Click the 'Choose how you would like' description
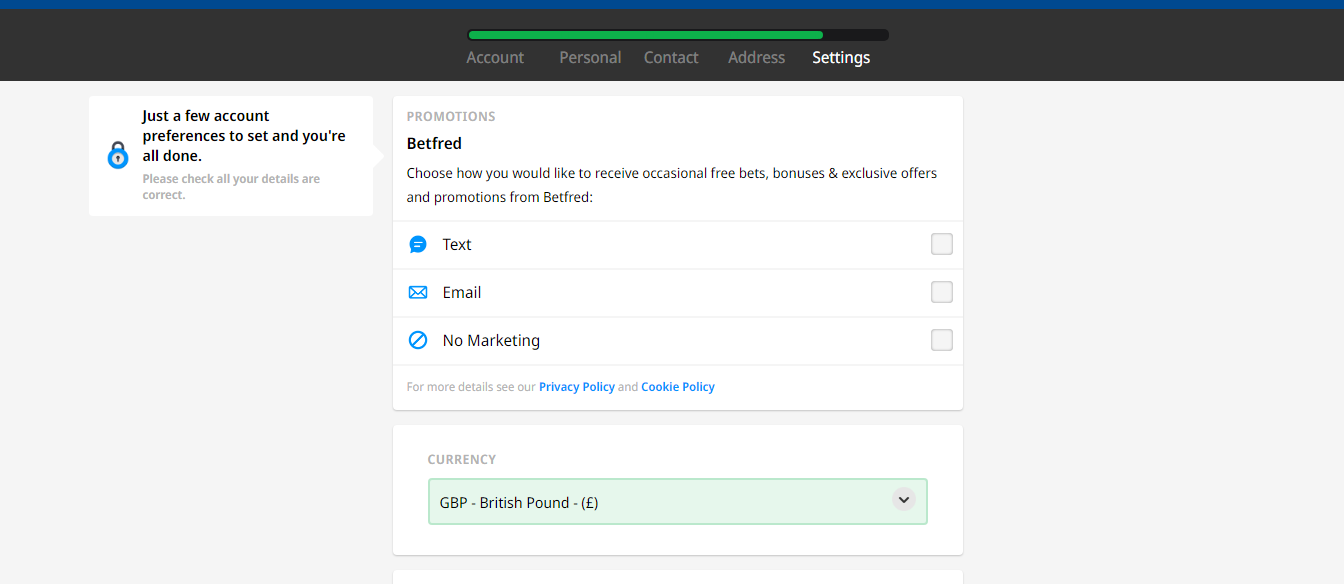 click(672, 185)
